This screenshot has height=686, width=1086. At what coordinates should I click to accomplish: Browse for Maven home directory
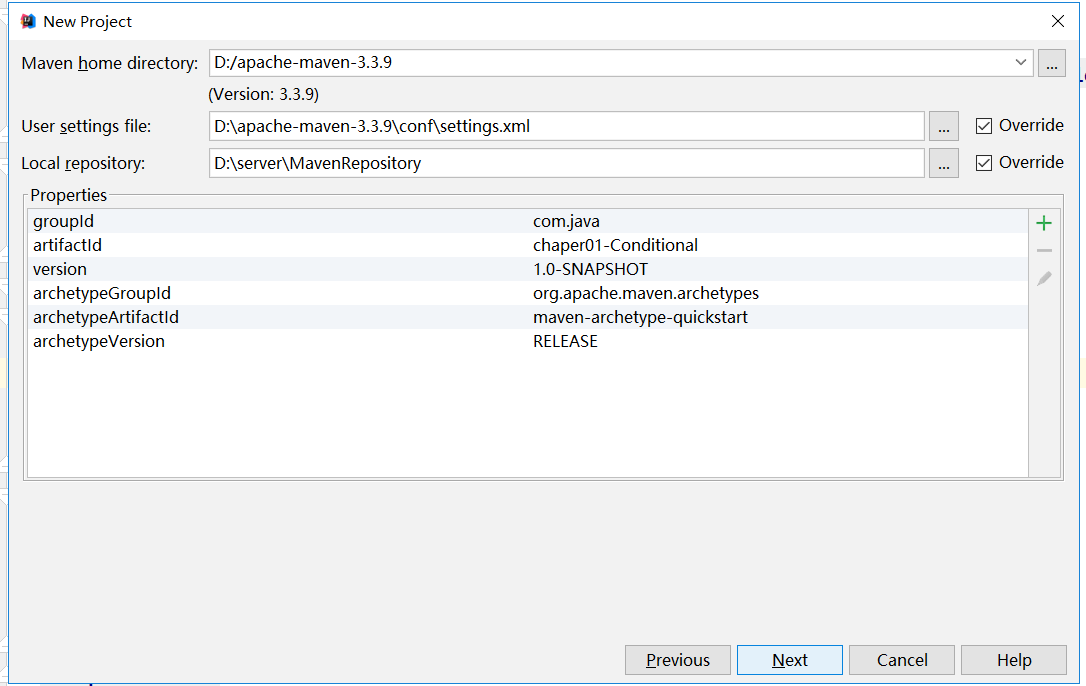(1051, 63)
